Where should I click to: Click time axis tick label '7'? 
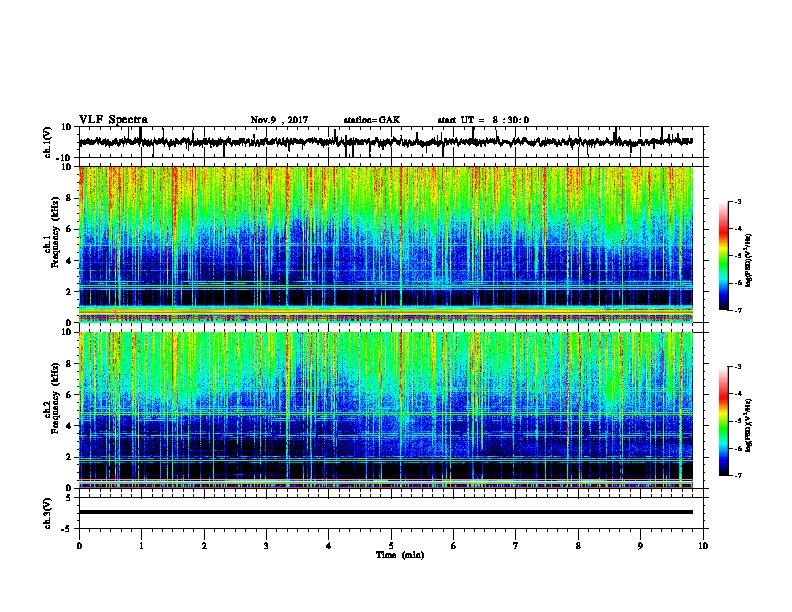pyautogui.click(x=516, y=546)
